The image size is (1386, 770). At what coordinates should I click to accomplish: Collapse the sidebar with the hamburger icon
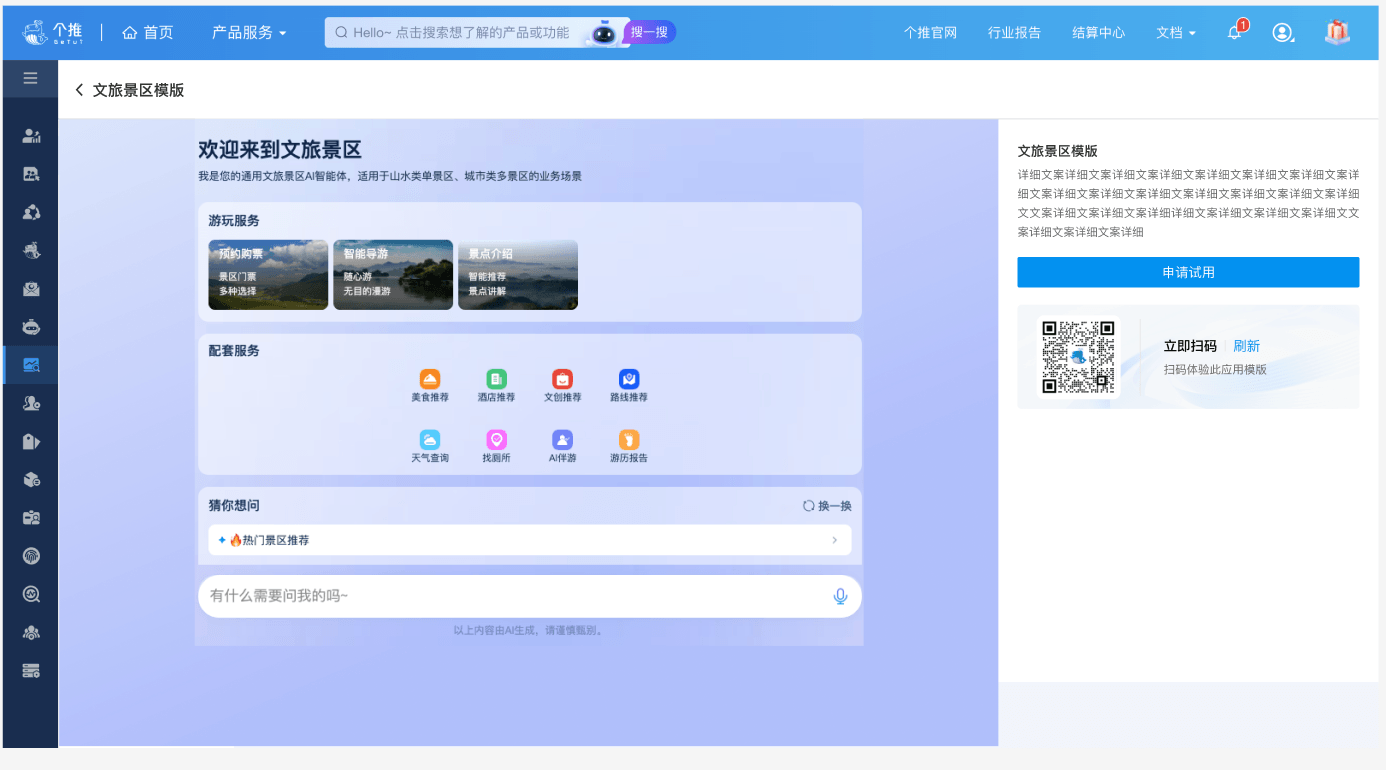pos(30,78)
